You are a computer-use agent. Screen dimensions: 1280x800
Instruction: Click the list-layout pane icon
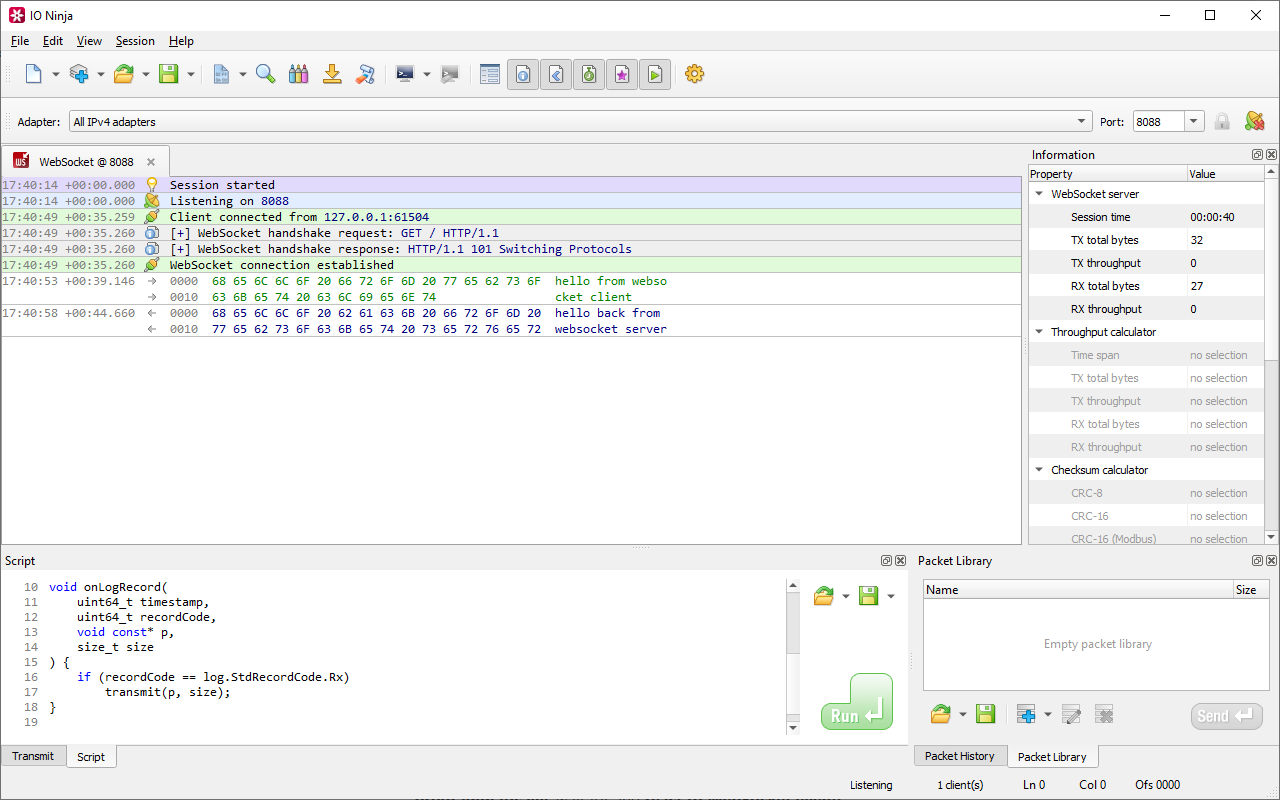[490, 74]
